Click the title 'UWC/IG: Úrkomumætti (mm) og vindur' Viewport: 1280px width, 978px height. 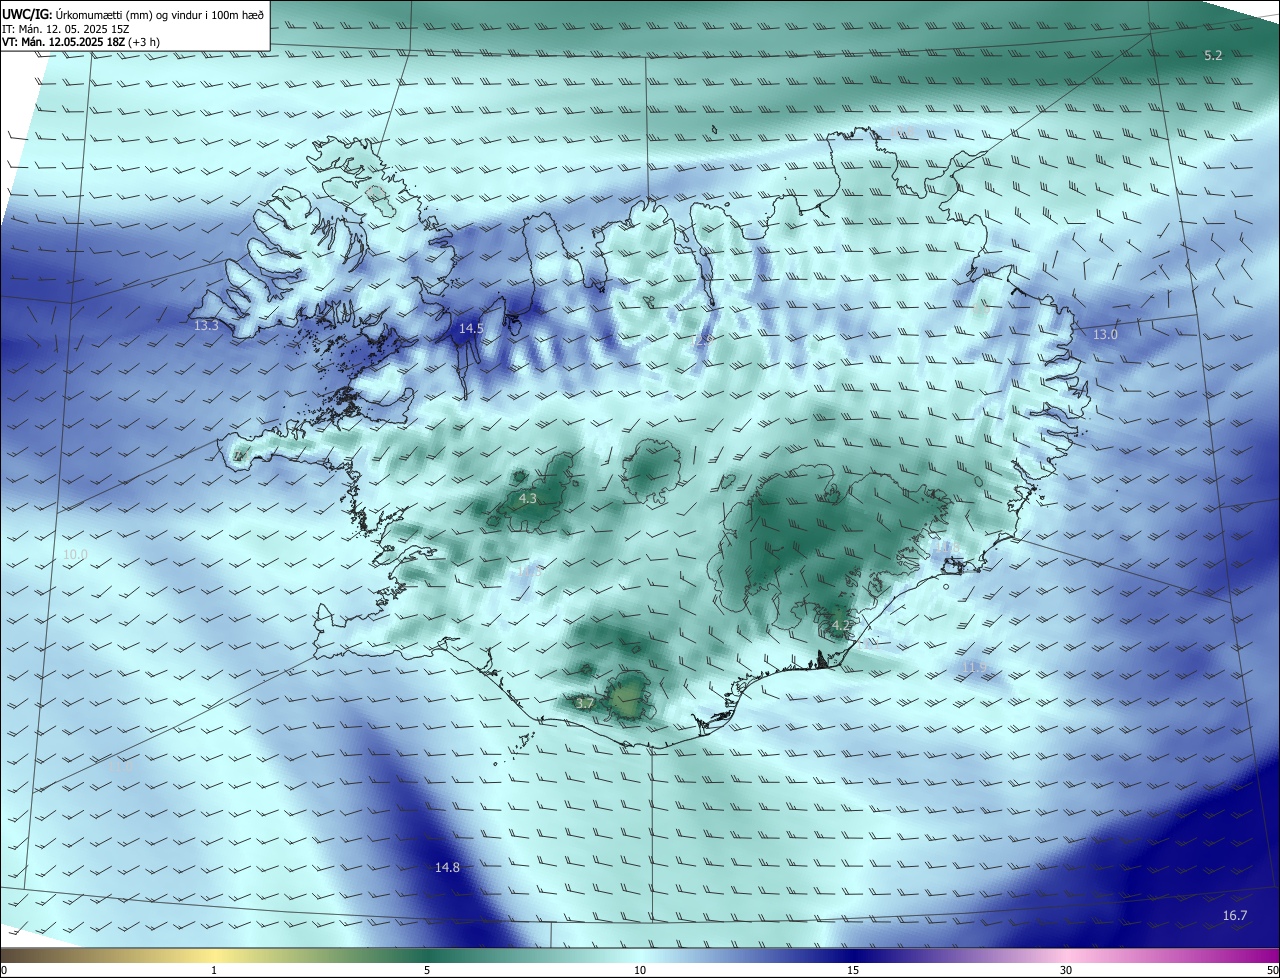(132, 13)
